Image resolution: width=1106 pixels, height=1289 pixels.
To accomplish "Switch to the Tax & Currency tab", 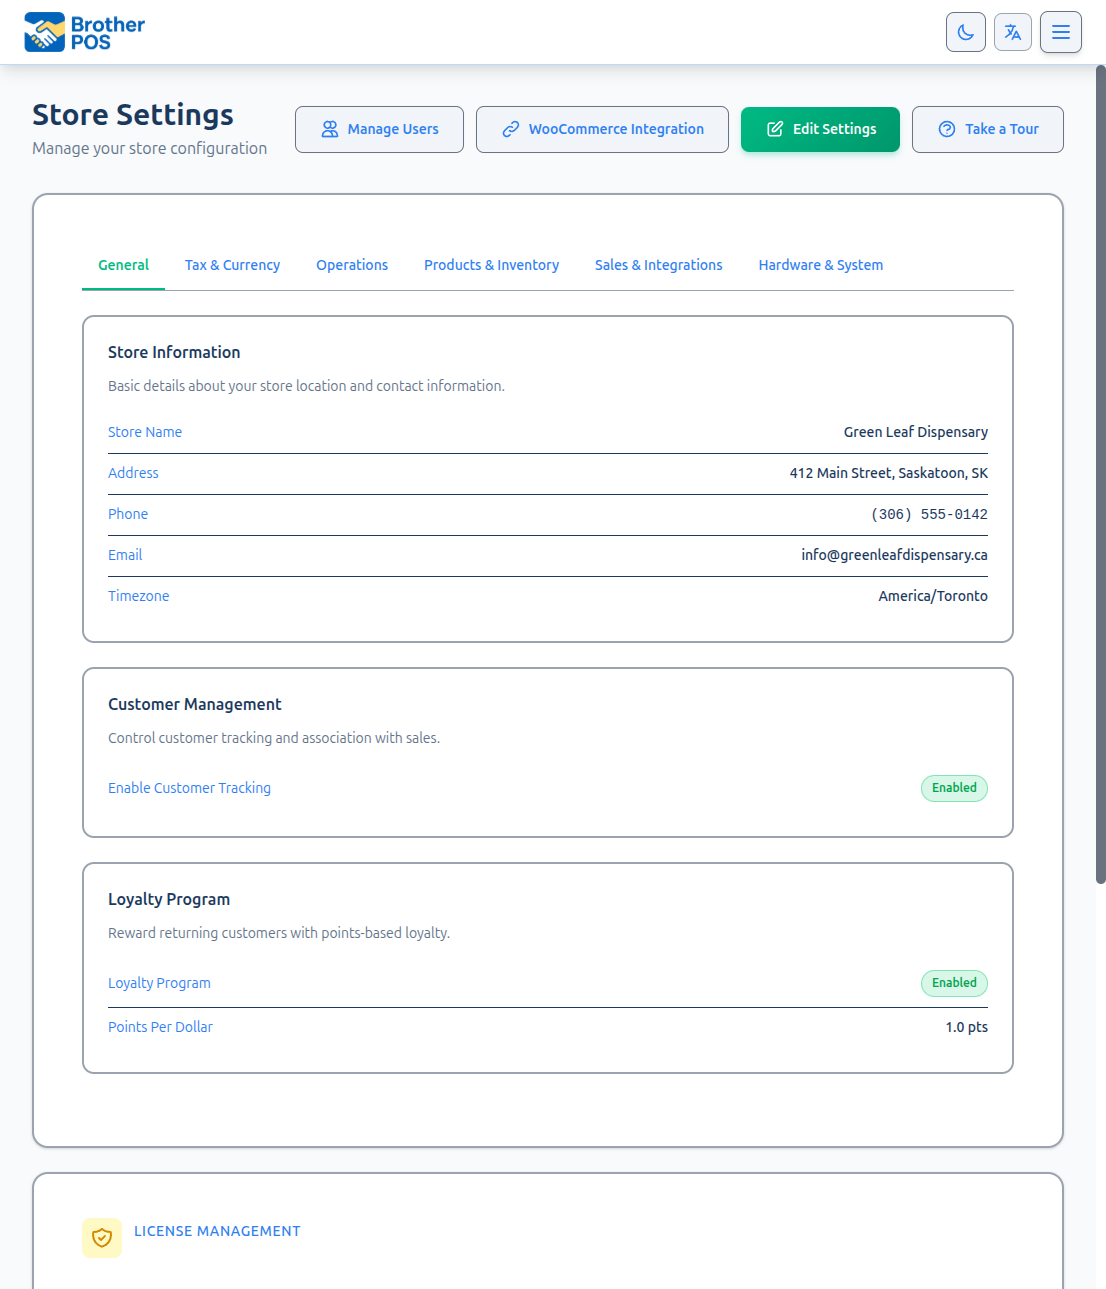I will point(232,265).
